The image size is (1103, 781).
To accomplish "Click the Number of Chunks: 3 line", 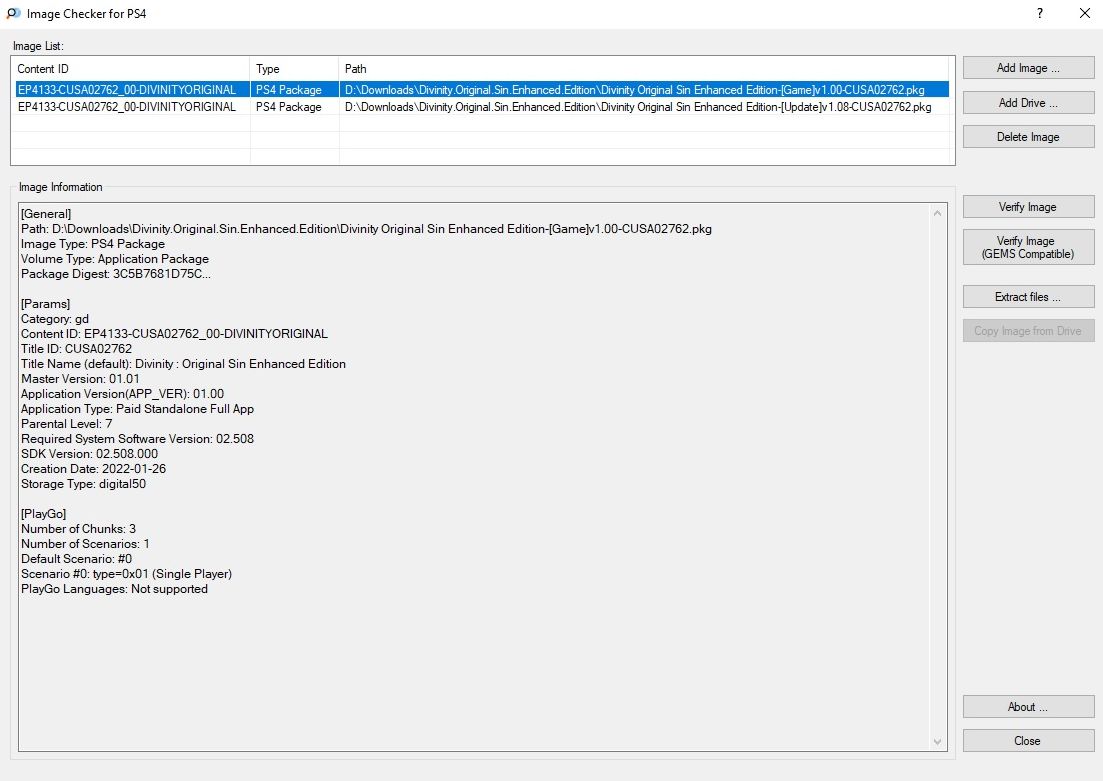I will pos(79,529).
